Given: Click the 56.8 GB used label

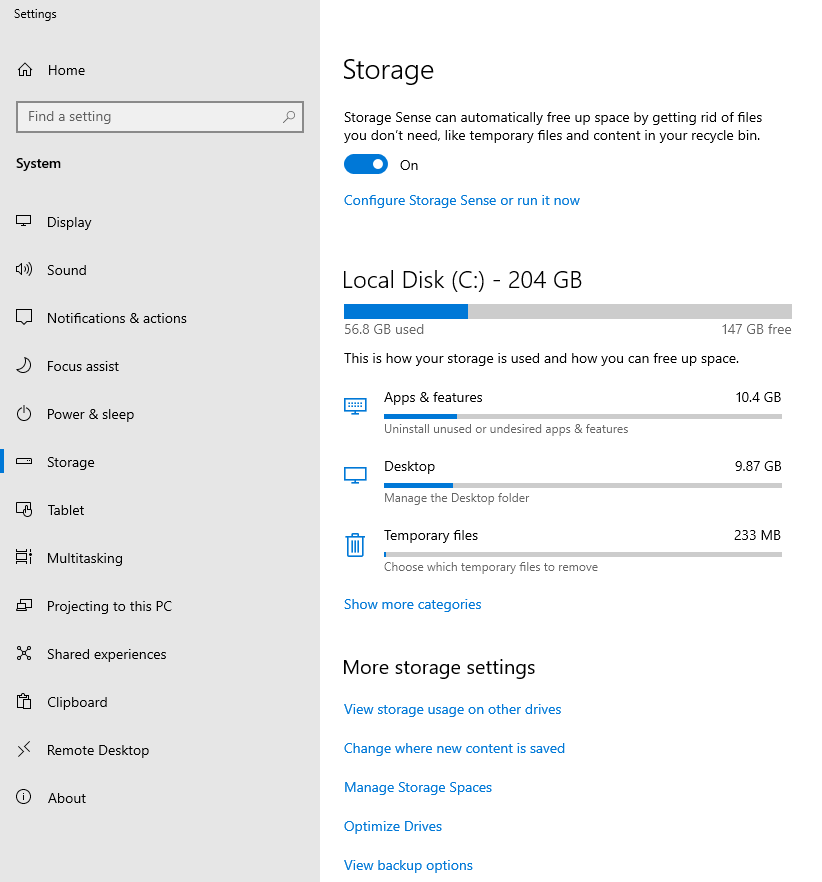Looking at the screenshot, I should [384, 329].
